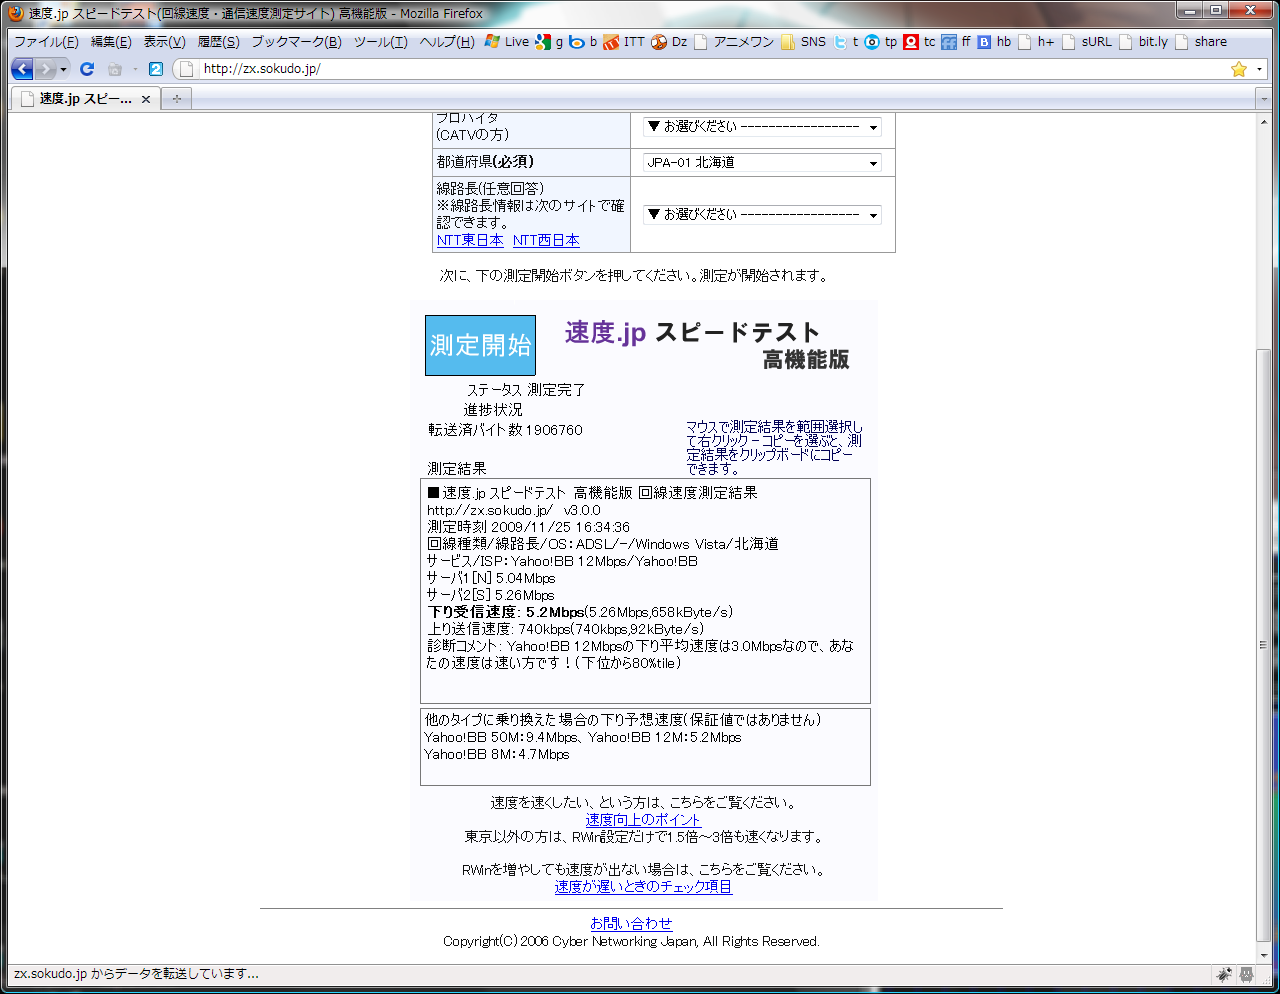Screen dimensions: 1280x994
Task: Open the 履歴(S) menu
Action: point(218,42)
